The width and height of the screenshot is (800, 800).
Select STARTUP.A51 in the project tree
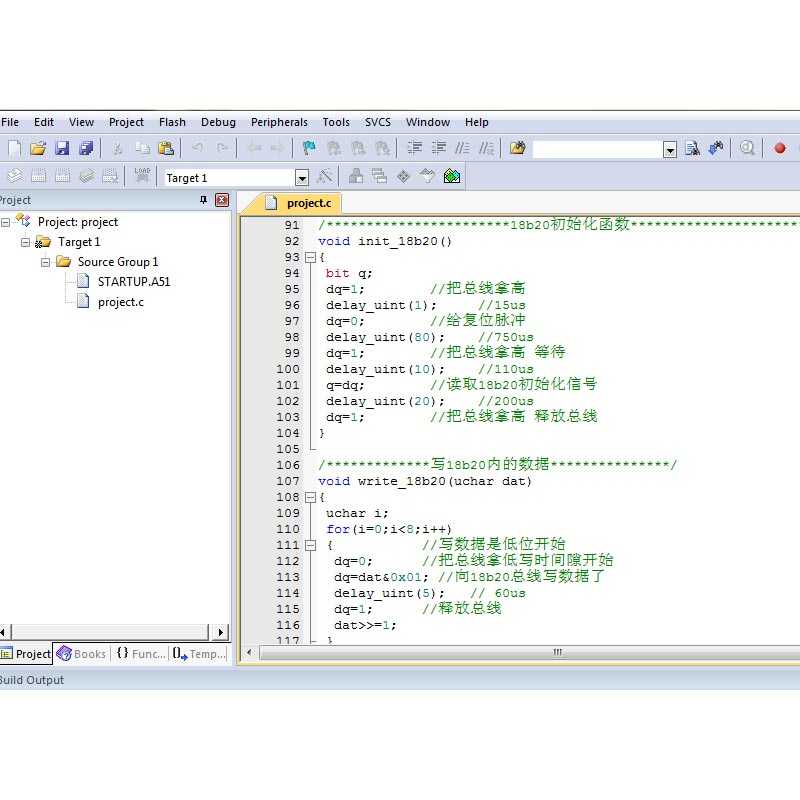(x=134, y=282)
